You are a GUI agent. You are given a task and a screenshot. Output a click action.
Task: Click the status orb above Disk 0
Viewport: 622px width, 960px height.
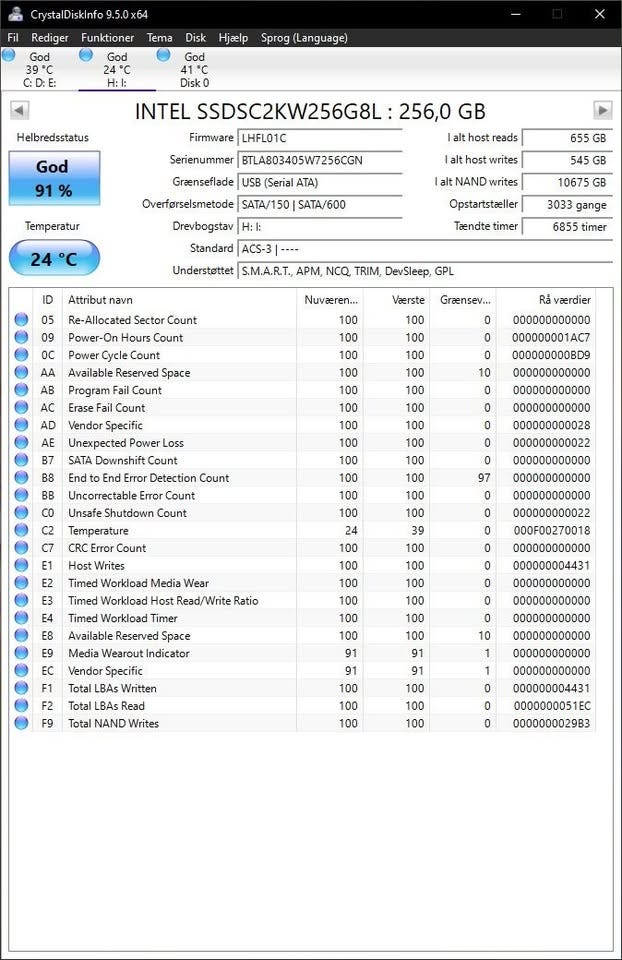pos(163,55)
